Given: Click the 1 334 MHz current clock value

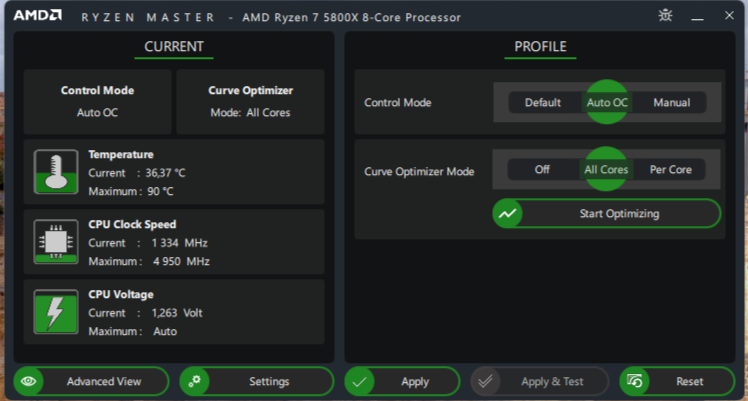Looking at the screenshot, I should click(179, 243).
